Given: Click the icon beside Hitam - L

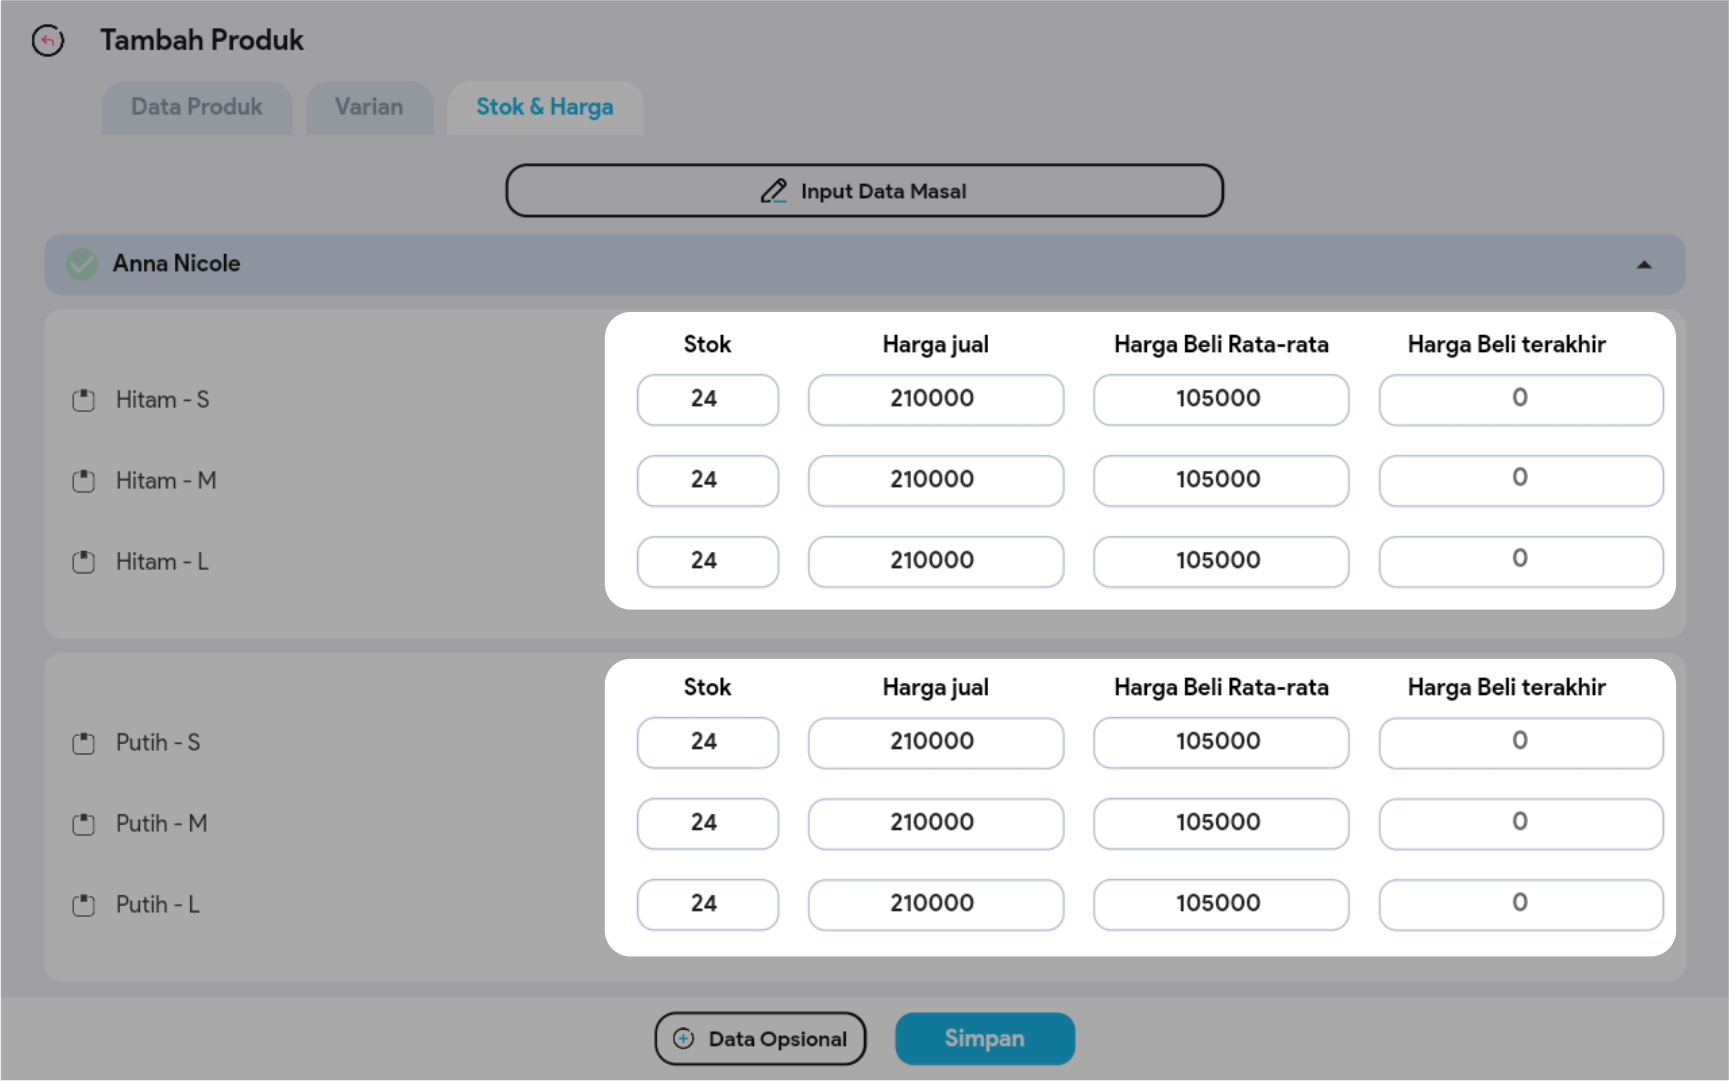Looking at the screenshot, I should [x=84, y=562].
